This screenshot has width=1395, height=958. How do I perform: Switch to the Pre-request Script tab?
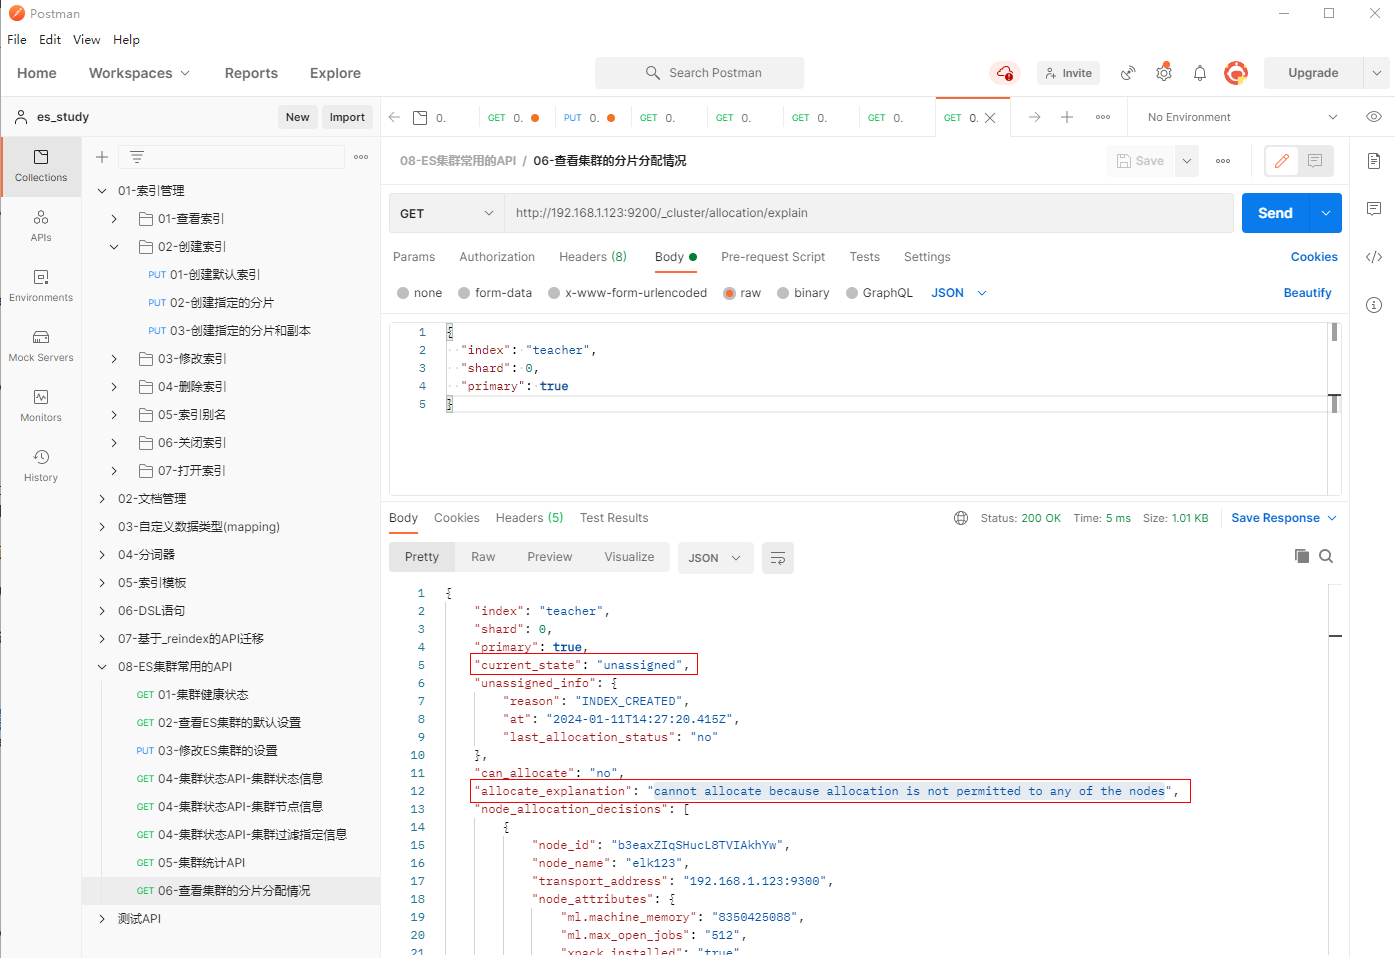[x=773, y=257]
